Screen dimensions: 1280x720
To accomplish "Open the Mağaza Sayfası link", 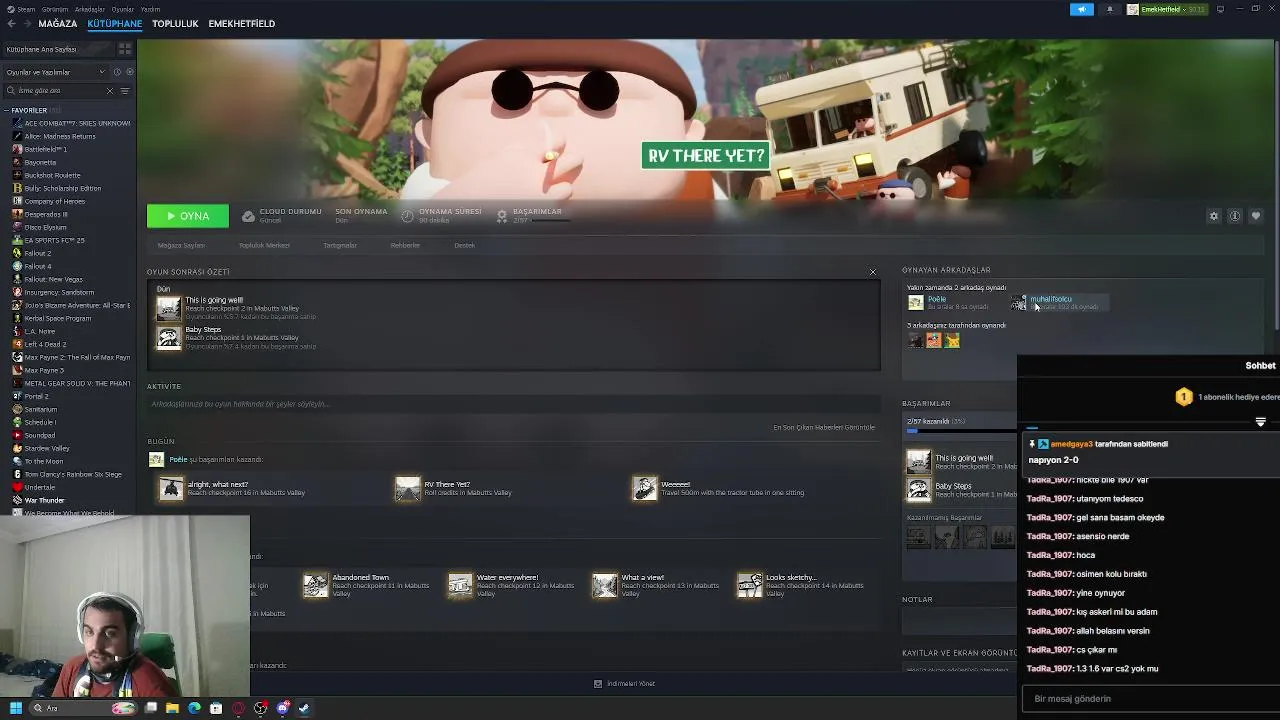I will [x=181, y=245].
